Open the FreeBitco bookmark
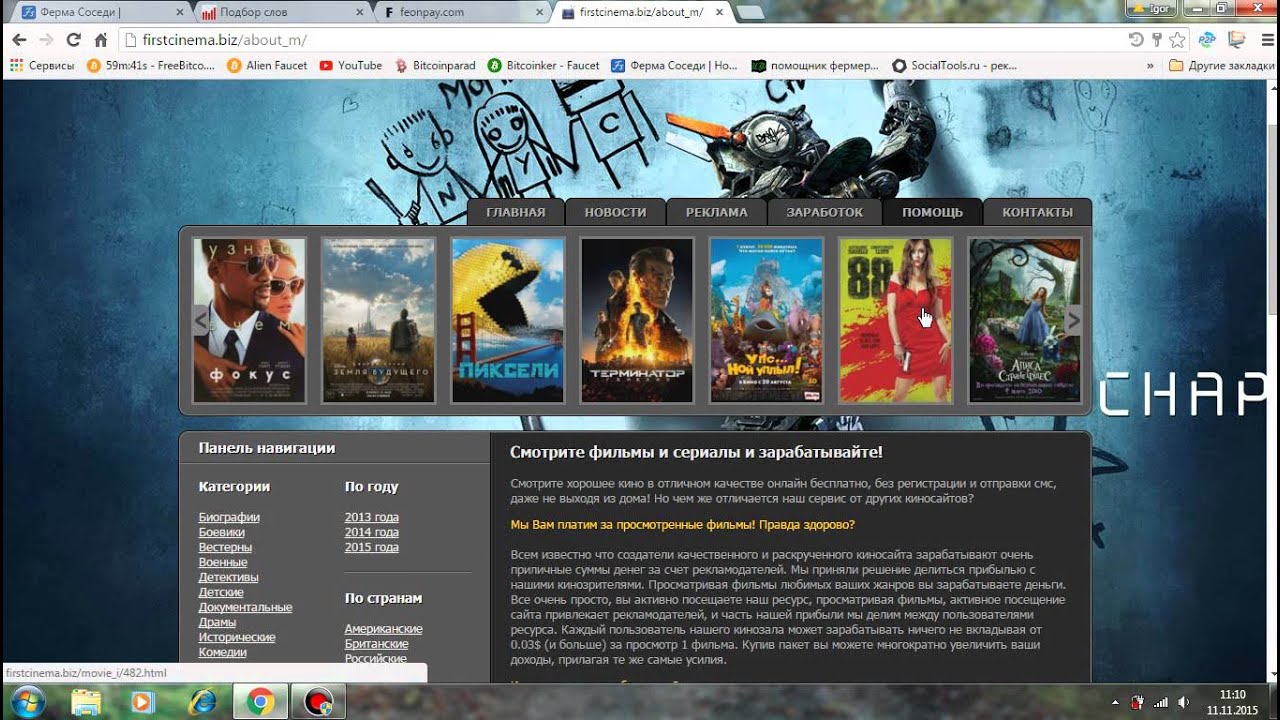Image resolution: width=1280 pixels, height=720 pixels. point(151,66)
